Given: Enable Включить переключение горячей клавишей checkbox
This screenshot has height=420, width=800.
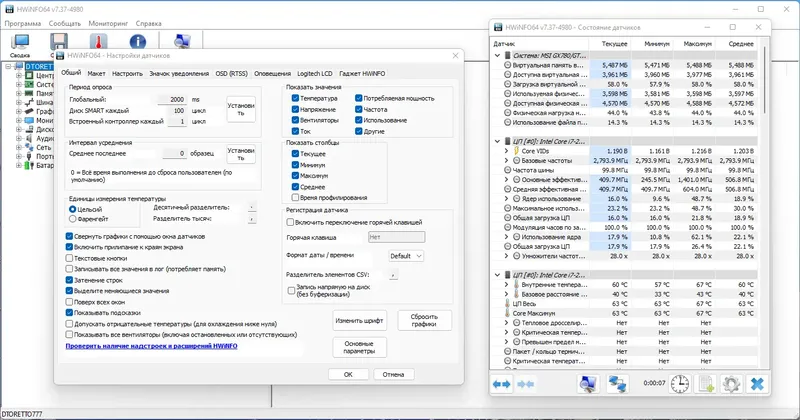Looking at the screenshot, I should [x=290, y=223].
